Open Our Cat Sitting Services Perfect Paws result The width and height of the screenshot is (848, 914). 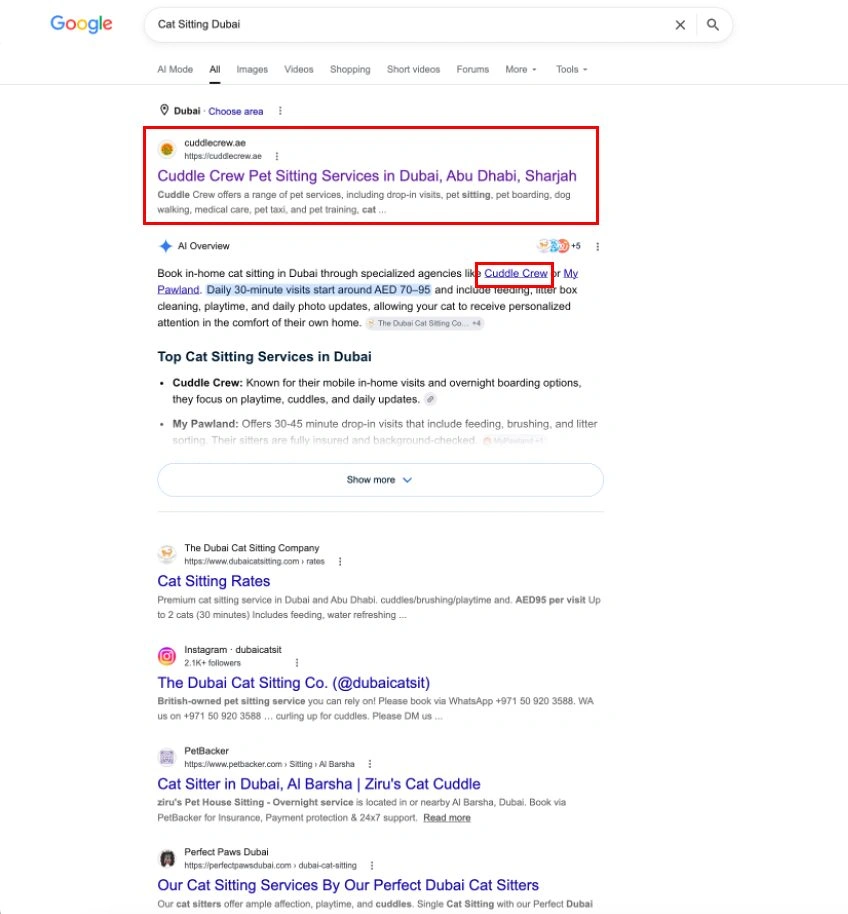pos(348,885)
